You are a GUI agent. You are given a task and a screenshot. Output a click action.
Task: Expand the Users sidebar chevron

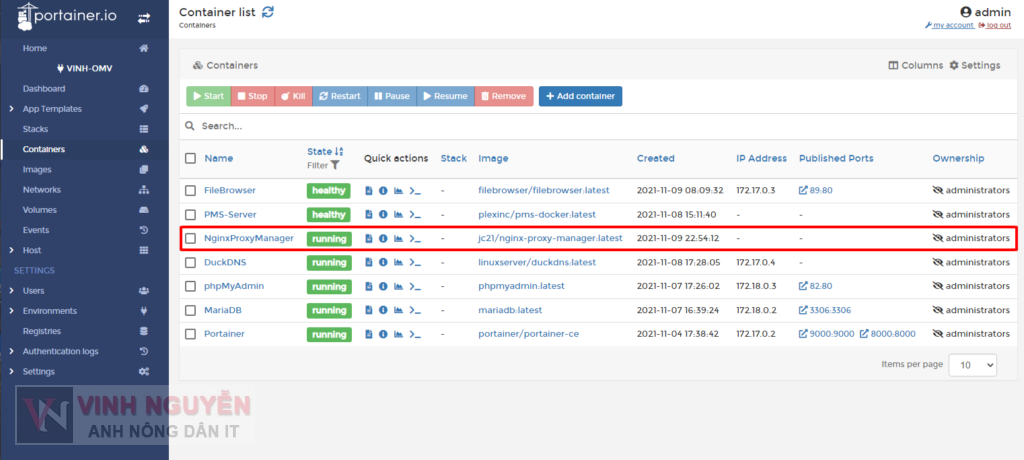[x=12, y=291]
